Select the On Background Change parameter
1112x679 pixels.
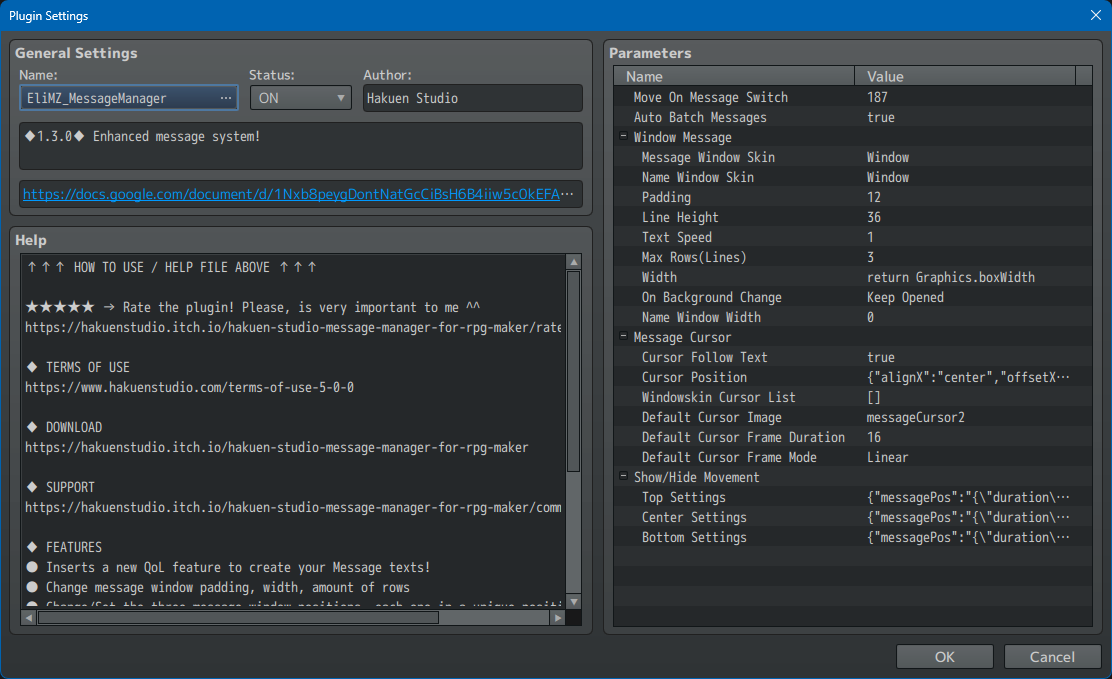853,297
